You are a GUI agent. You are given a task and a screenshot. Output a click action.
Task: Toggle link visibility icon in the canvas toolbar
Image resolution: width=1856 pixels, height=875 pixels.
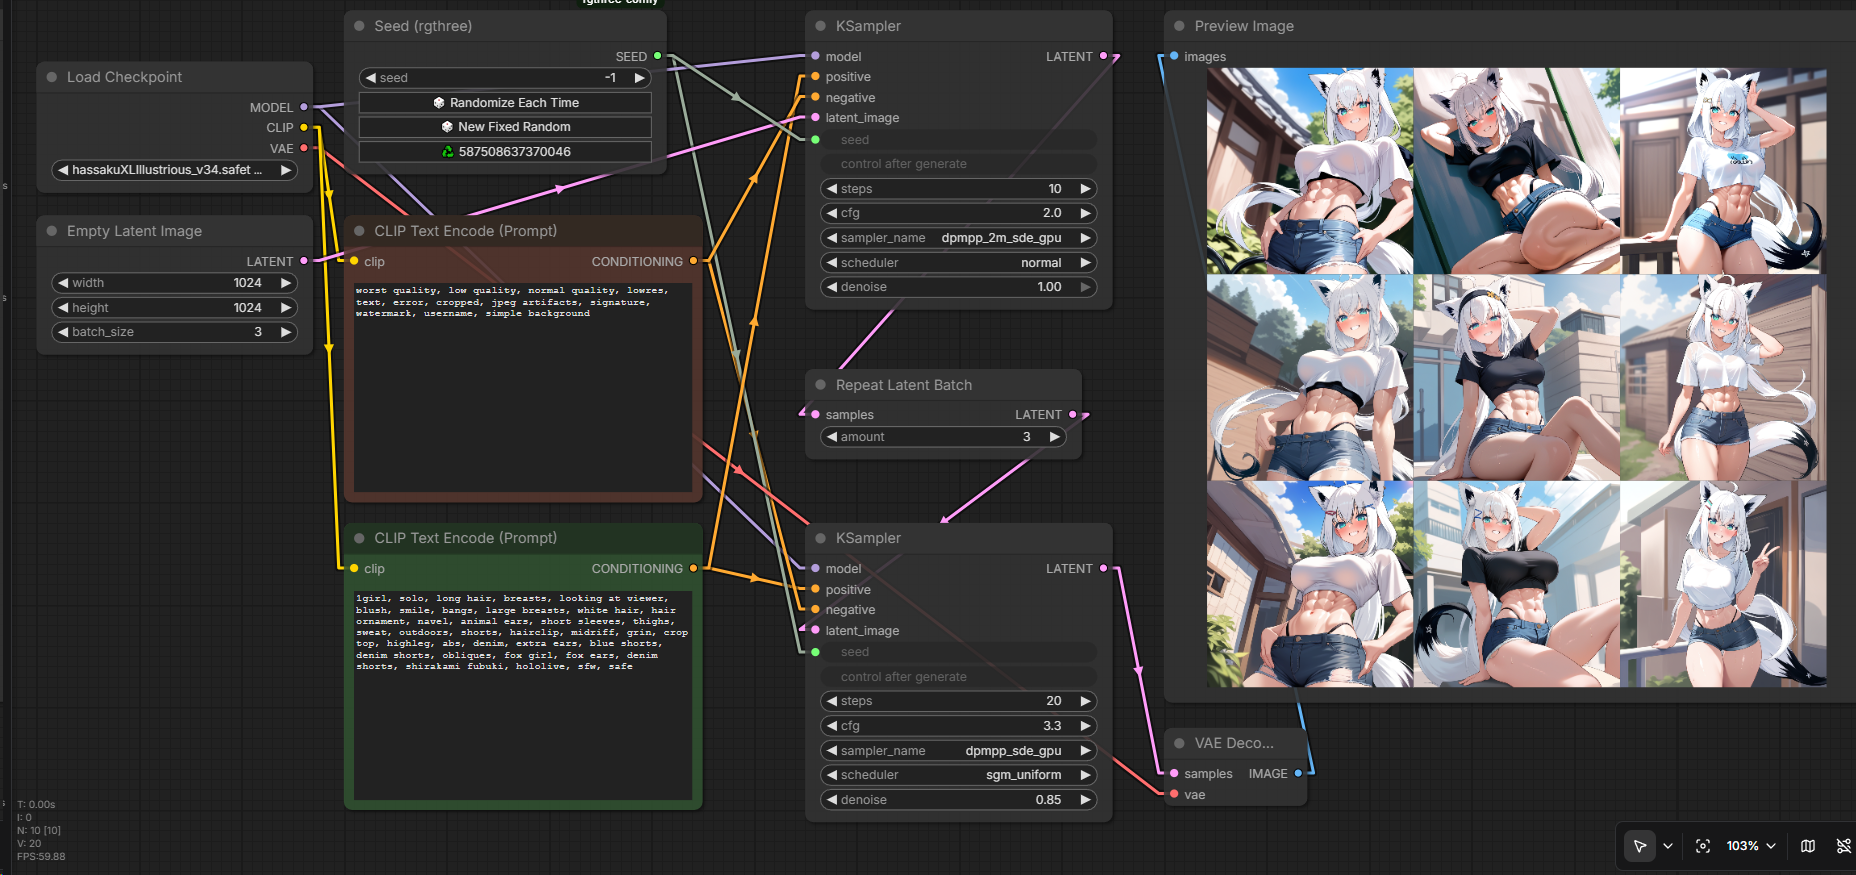1843,846
